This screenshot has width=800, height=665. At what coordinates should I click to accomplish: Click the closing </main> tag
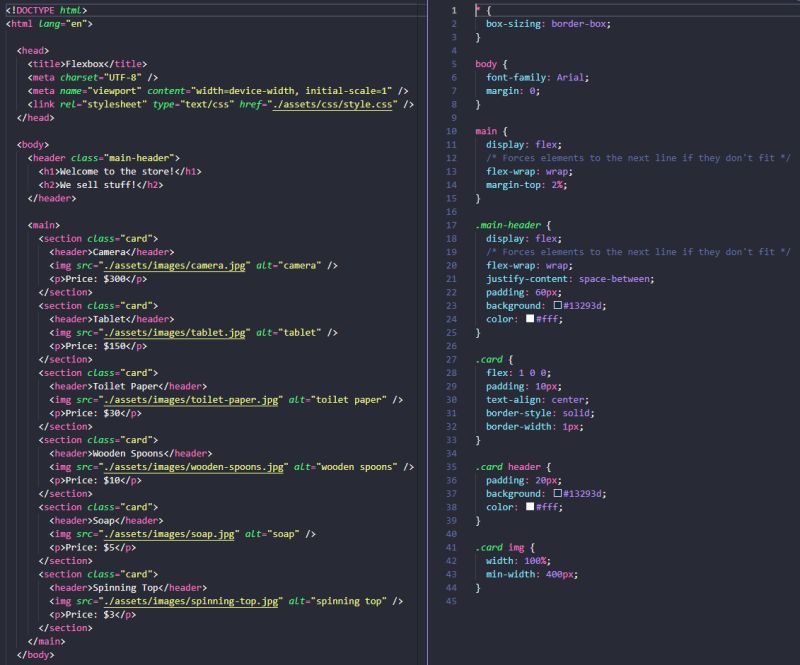pyautogui.click(x=46, y=641)
